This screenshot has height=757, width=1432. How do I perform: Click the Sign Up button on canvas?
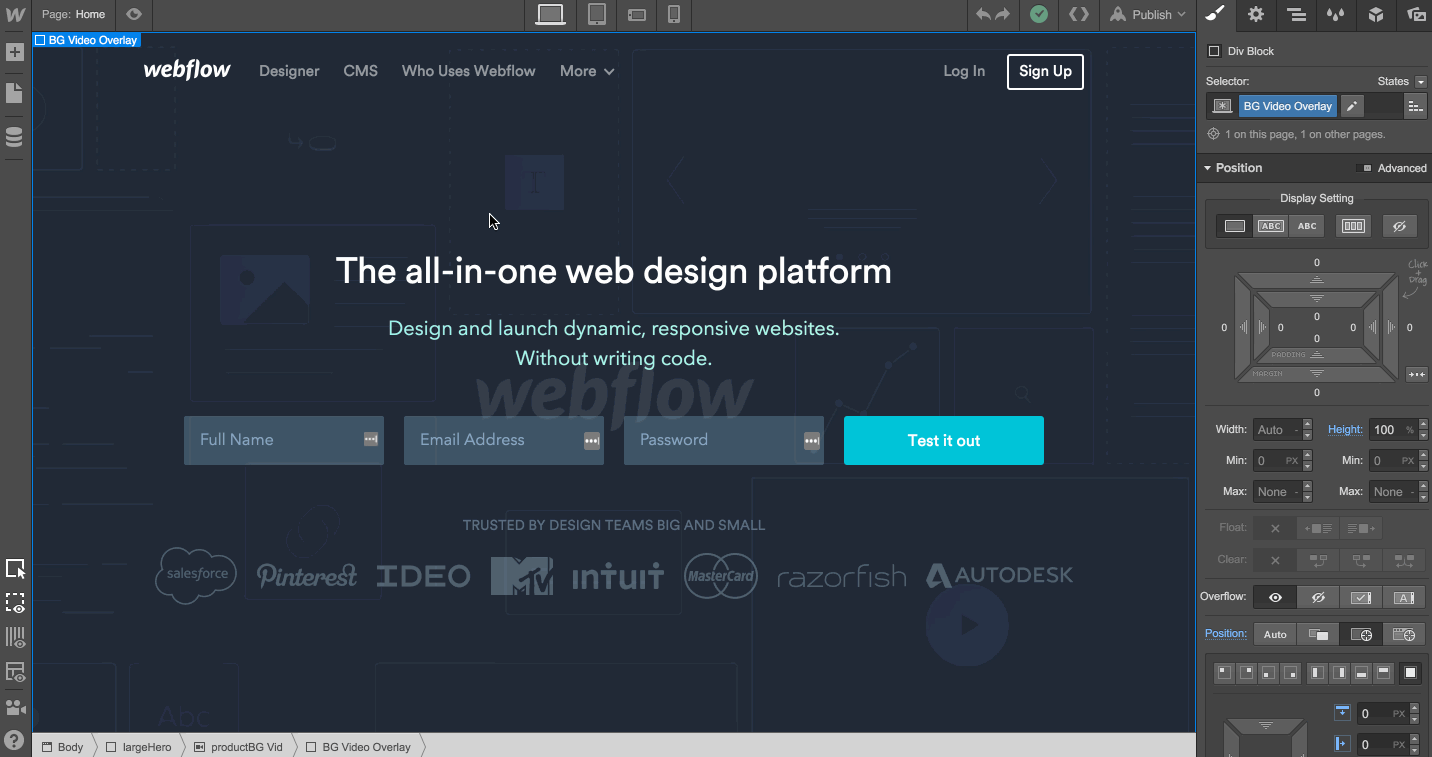(1045, 71)
